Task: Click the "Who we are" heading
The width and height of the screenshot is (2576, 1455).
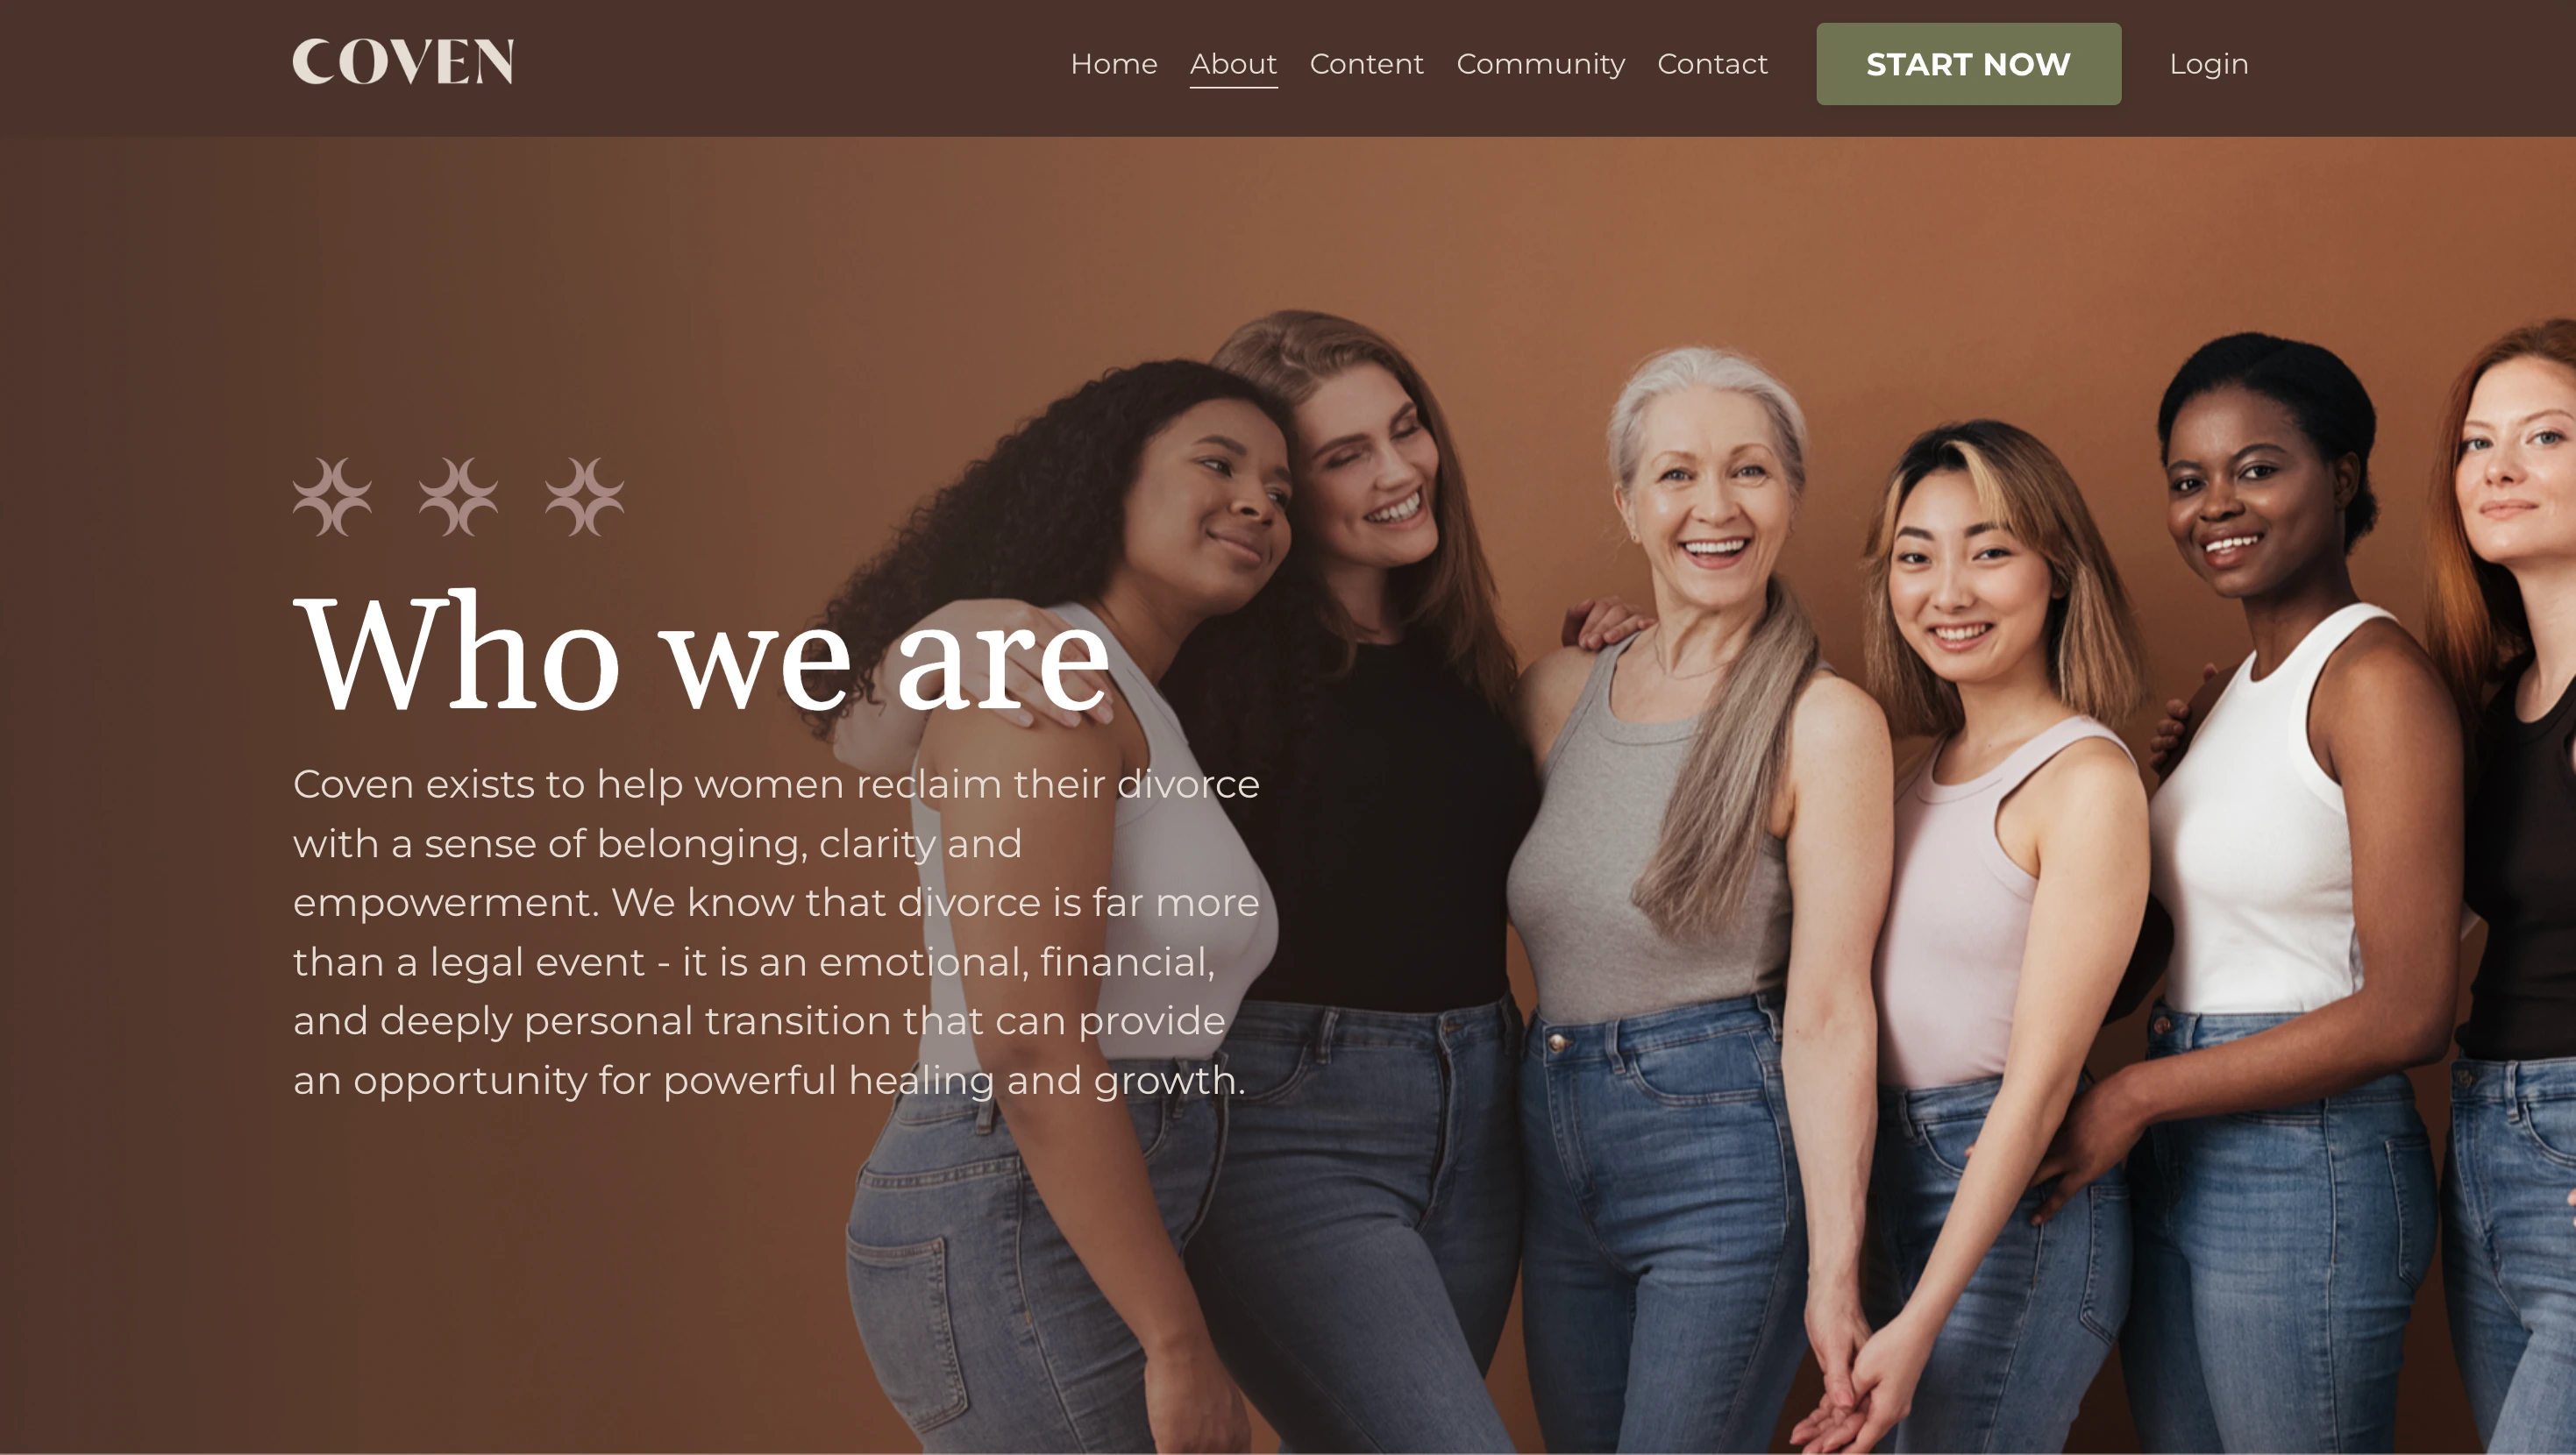Action: 701,653
